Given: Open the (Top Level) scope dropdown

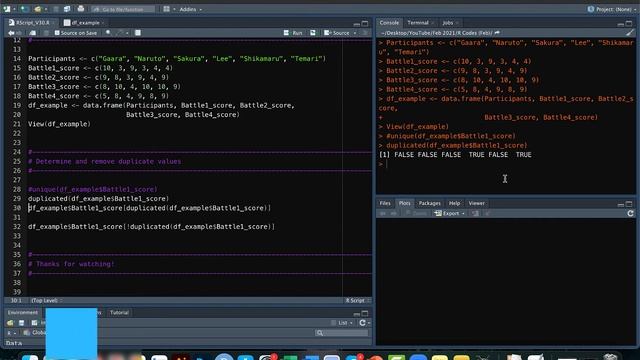Looking at the screenshot, I should click(x=46, y=300).
